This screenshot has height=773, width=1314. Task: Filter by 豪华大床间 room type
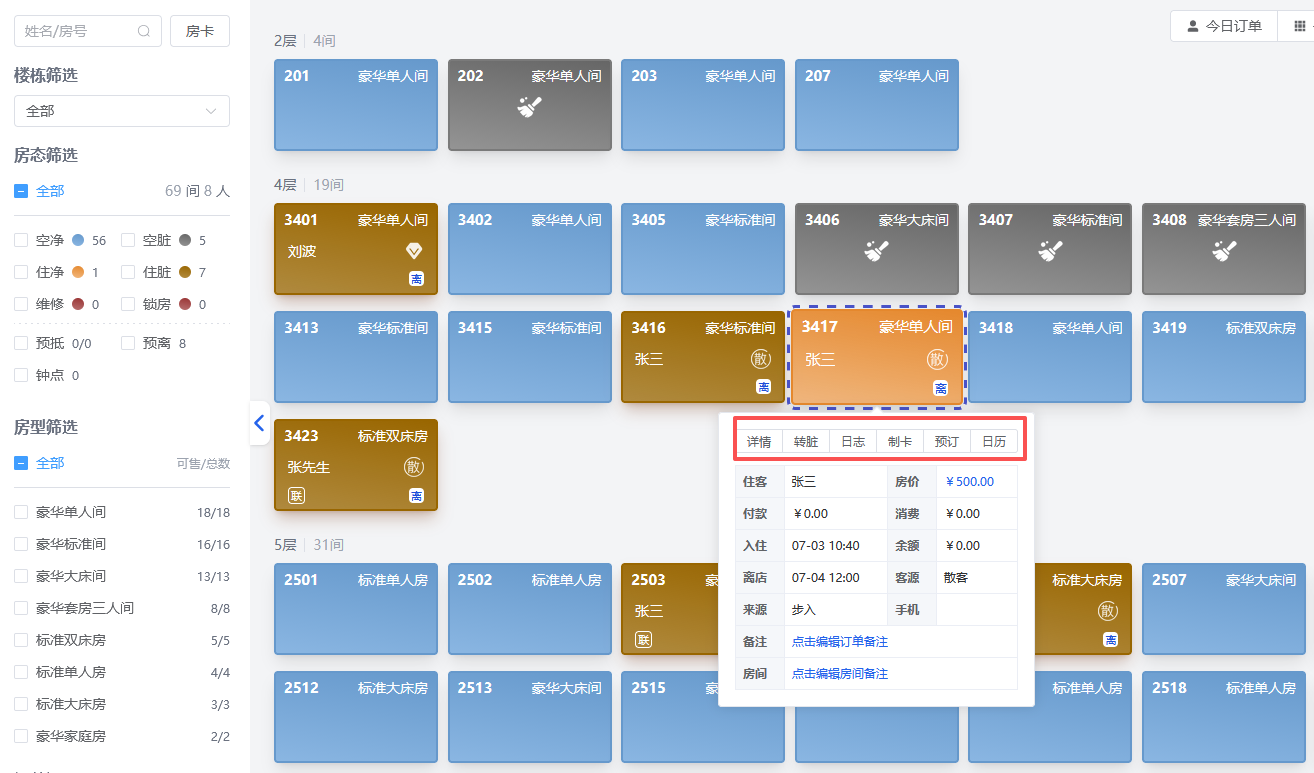(21, 576)
